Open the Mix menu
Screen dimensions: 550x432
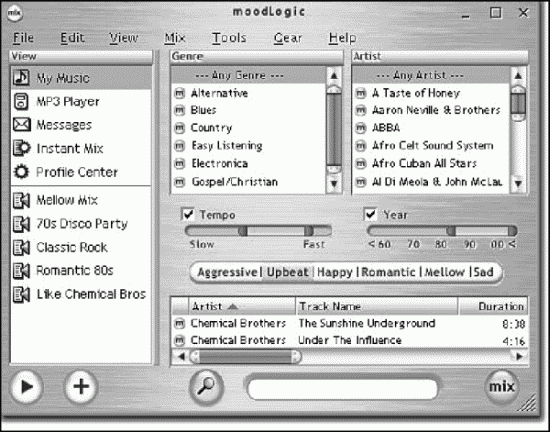[175, 38]
